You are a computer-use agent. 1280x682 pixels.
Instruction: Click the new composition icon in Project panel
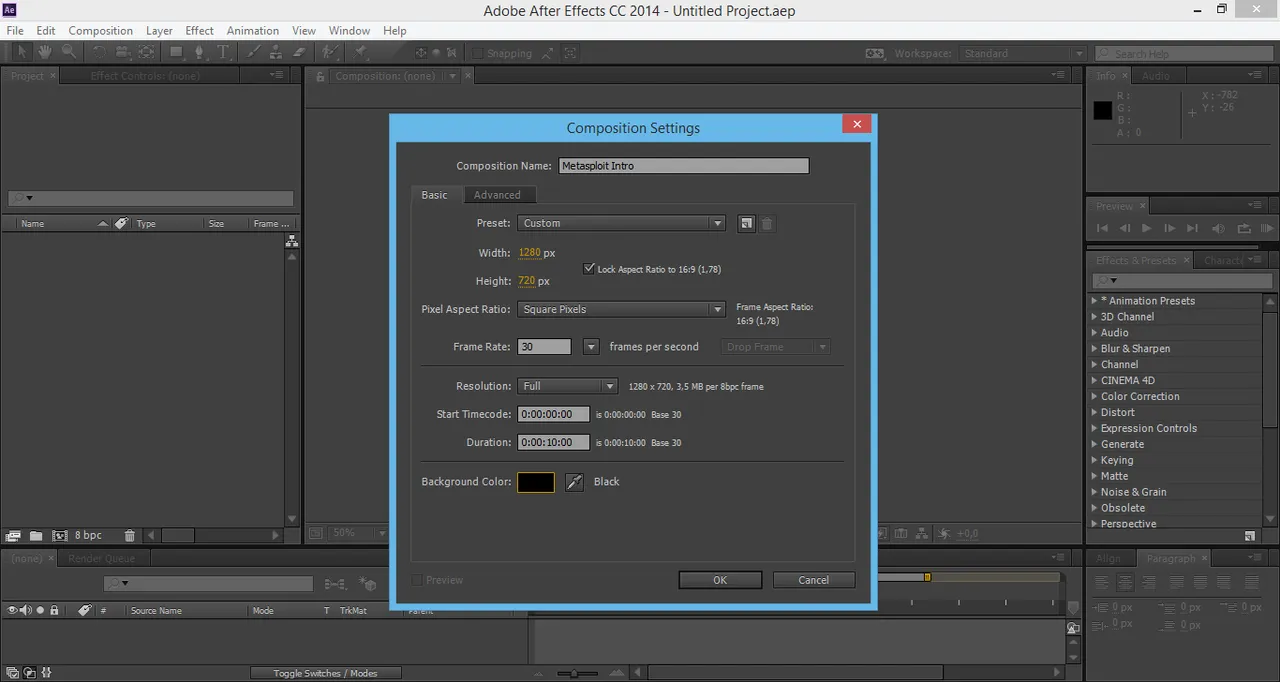pos(59,536)
